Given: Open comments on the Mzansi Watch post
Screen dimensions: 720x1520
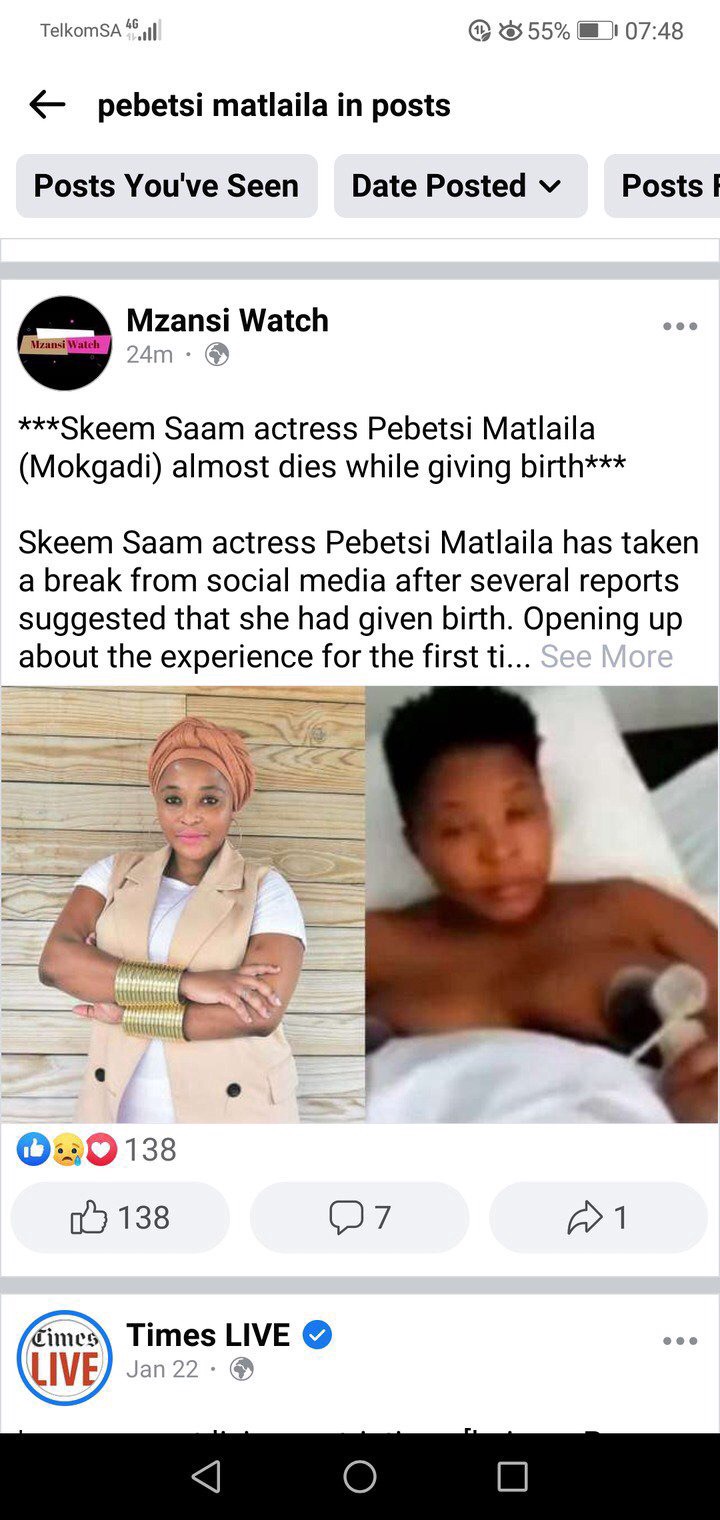Looking at the screenshot, I should point(360,1217).
